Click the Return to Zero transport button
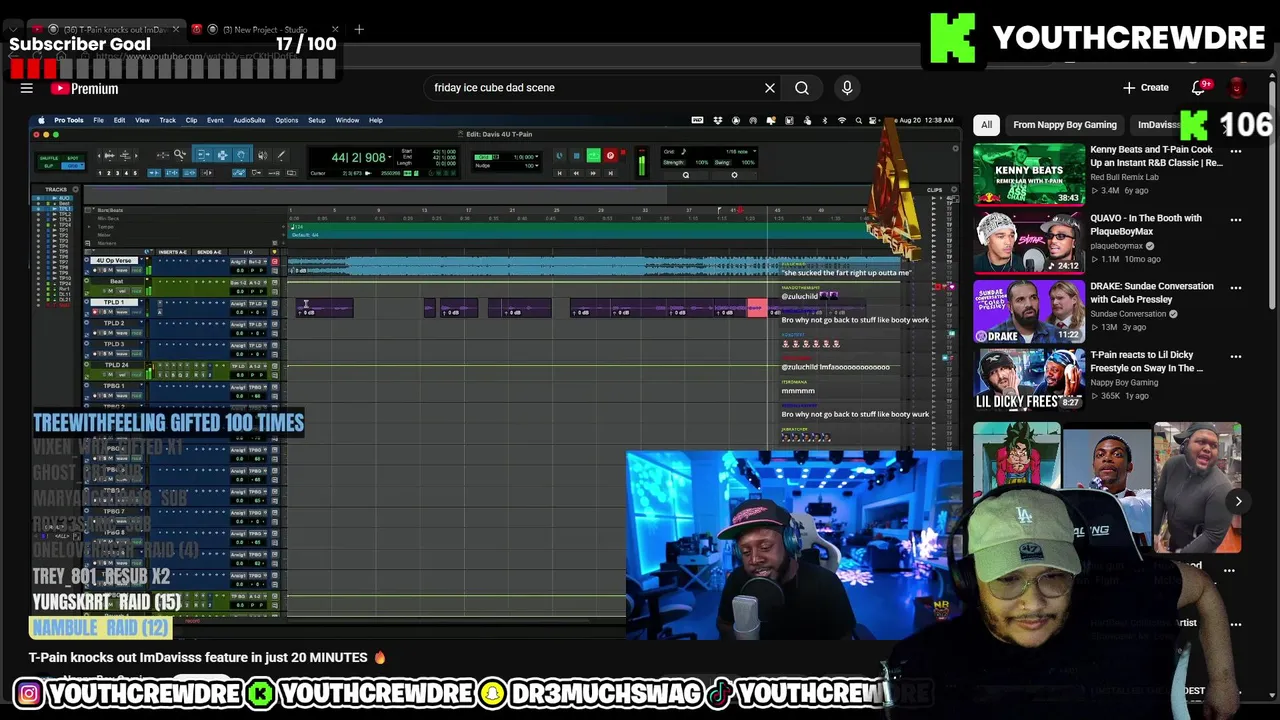This screenshot has height=720, width=1280. coord(559,173)
